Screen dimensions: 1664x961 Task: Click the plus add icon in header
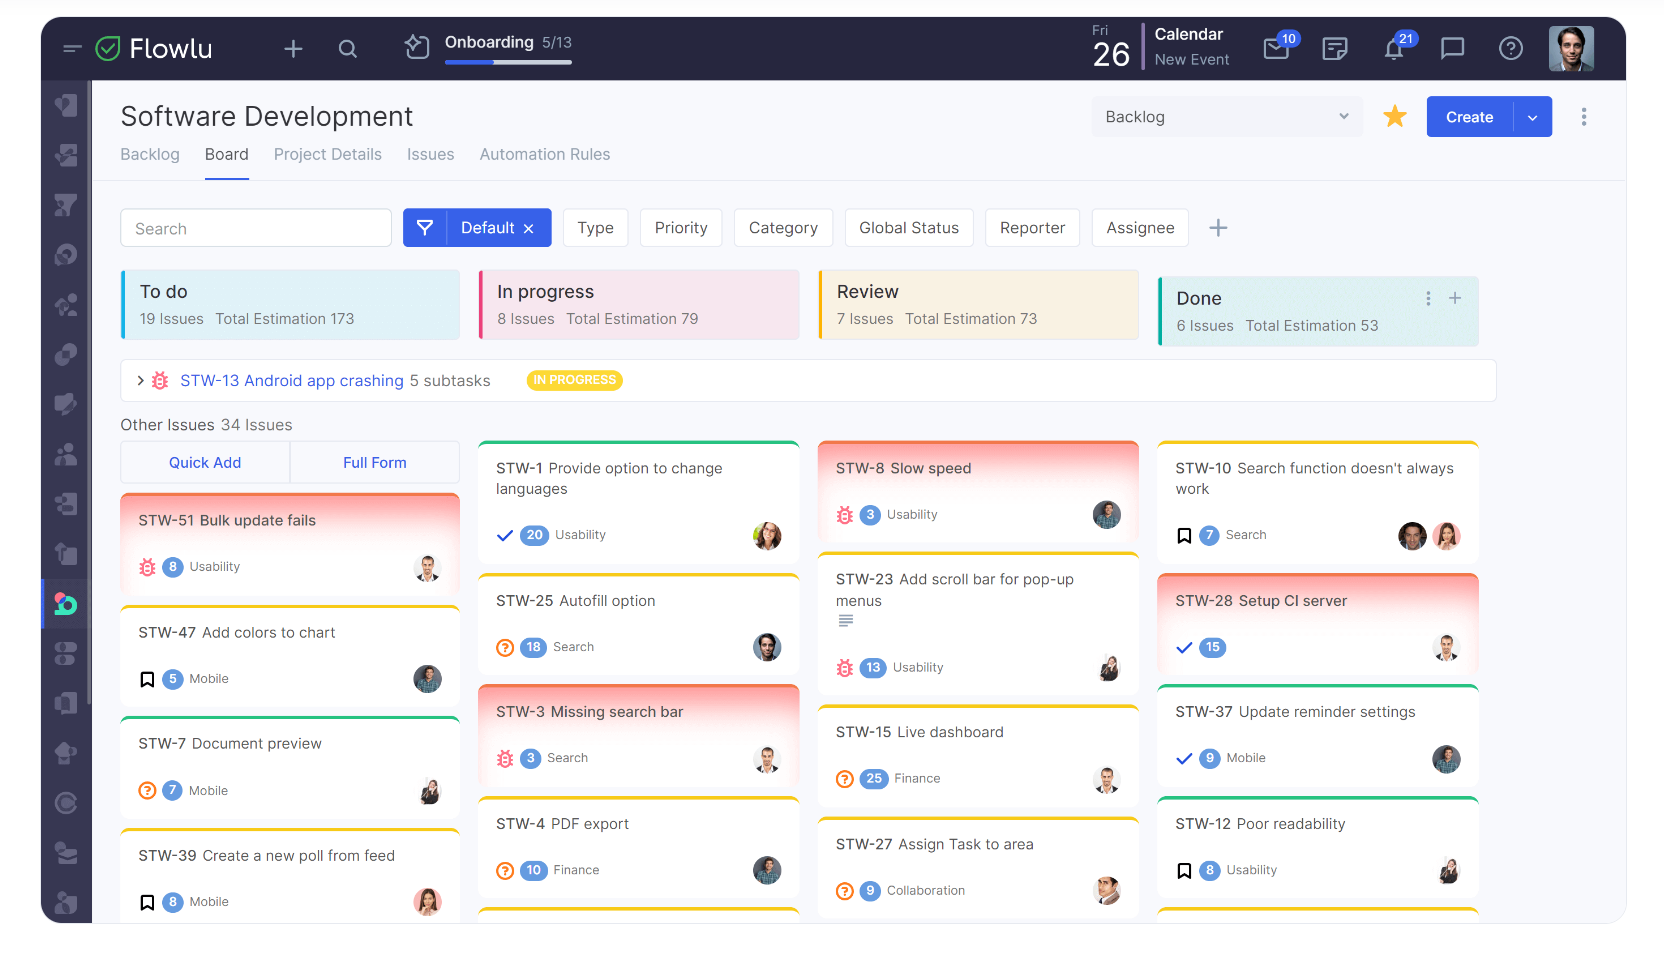[x=293, y=48]
